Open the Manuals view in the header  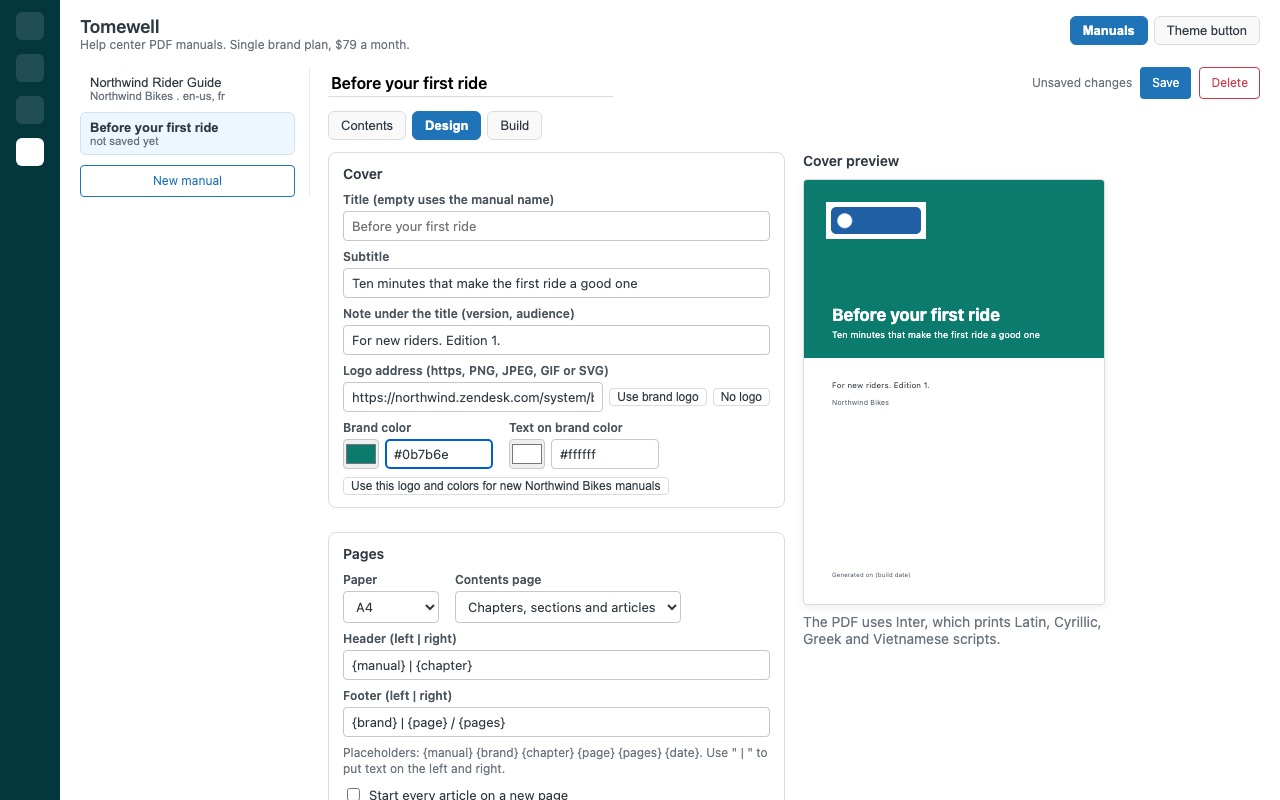1108,30
